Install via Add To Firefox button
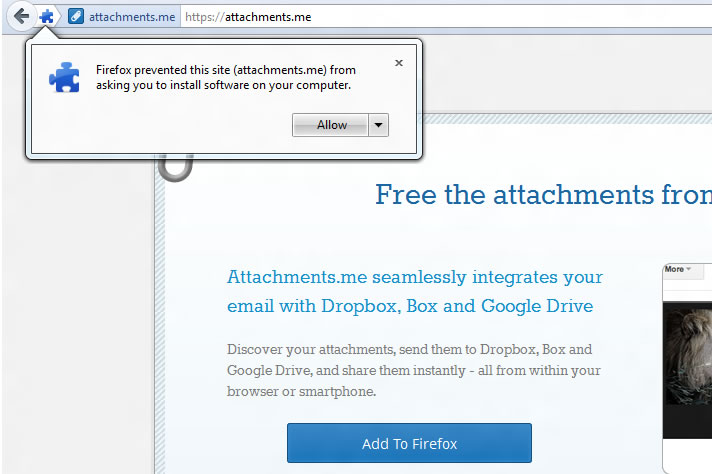Viewport: 712px width, 474px height. 409,443
